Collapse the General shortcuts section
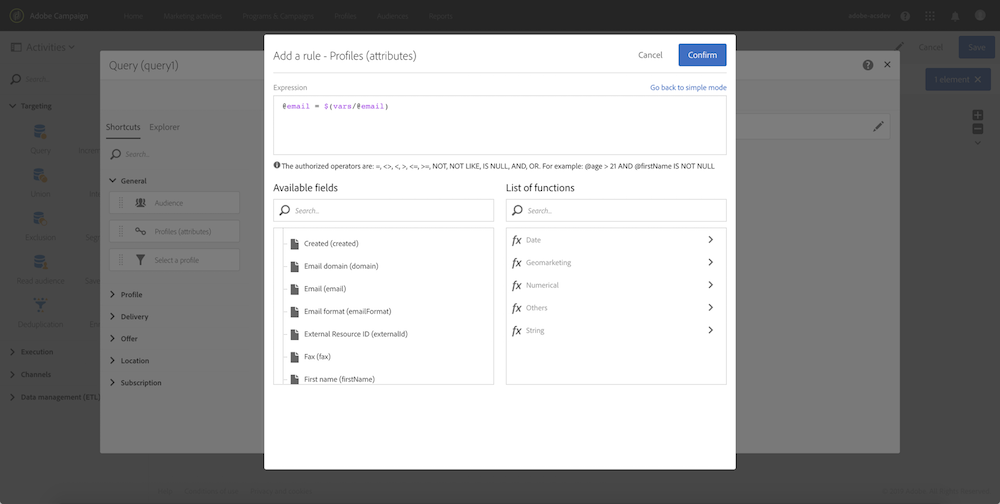1000x504 pixels. 113,181
